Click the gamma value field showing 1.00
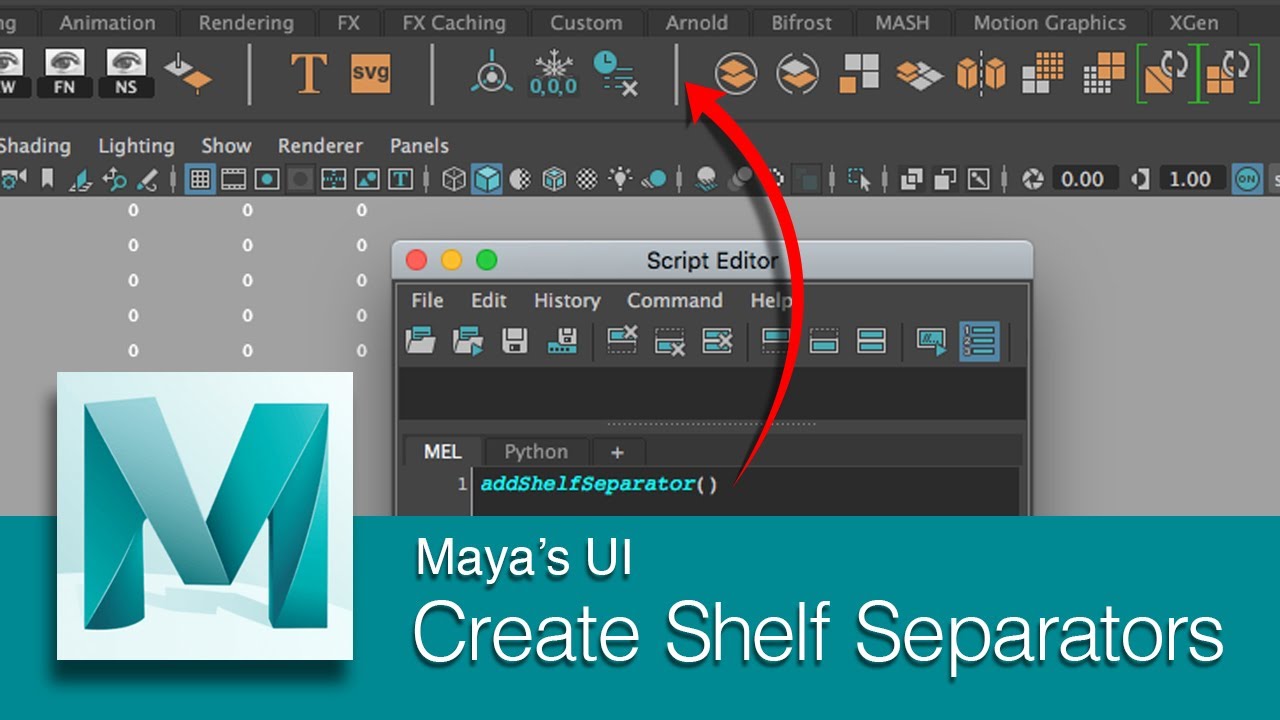 pyautogui.click(x=1190, y=179)
